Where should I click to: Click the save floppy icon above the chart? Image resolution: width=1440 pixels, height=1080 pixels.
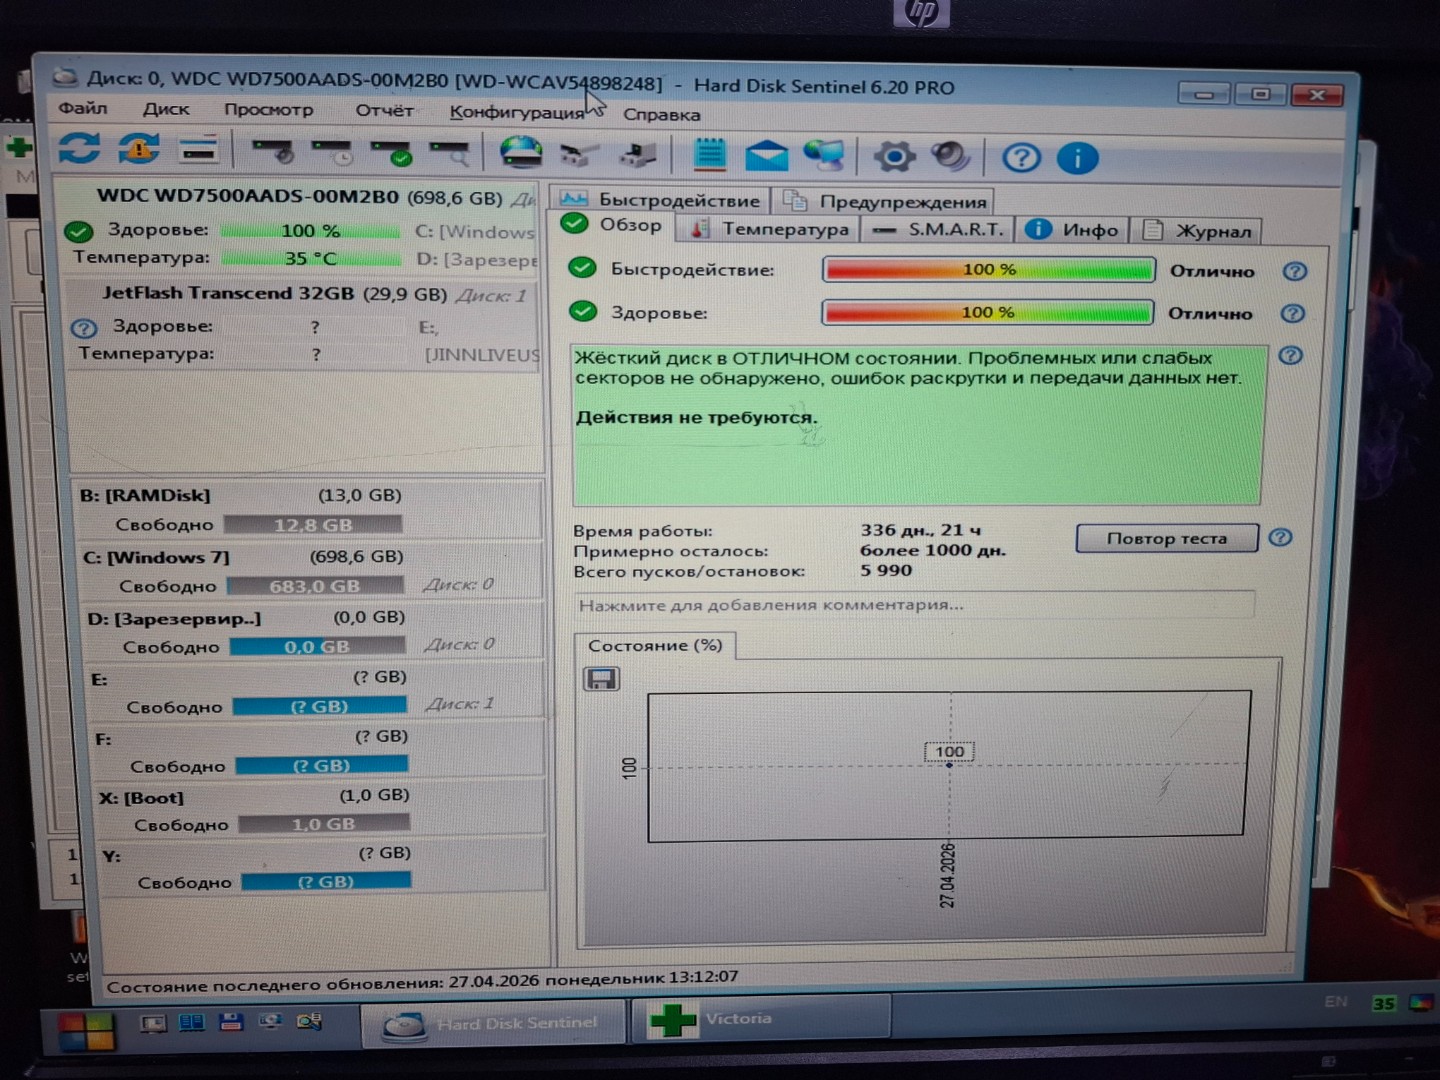click(x=601, y=680)
